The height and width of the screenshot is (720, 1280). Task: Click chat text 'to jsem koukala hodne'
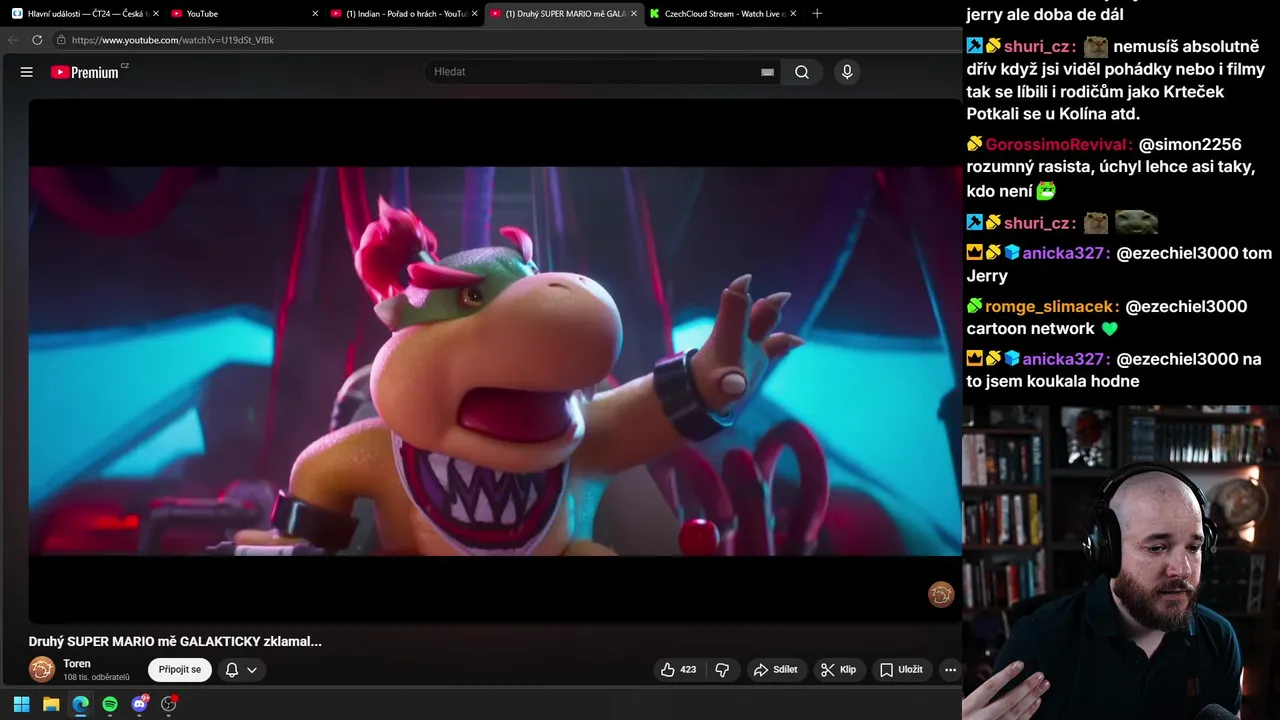coord(1053,381)
